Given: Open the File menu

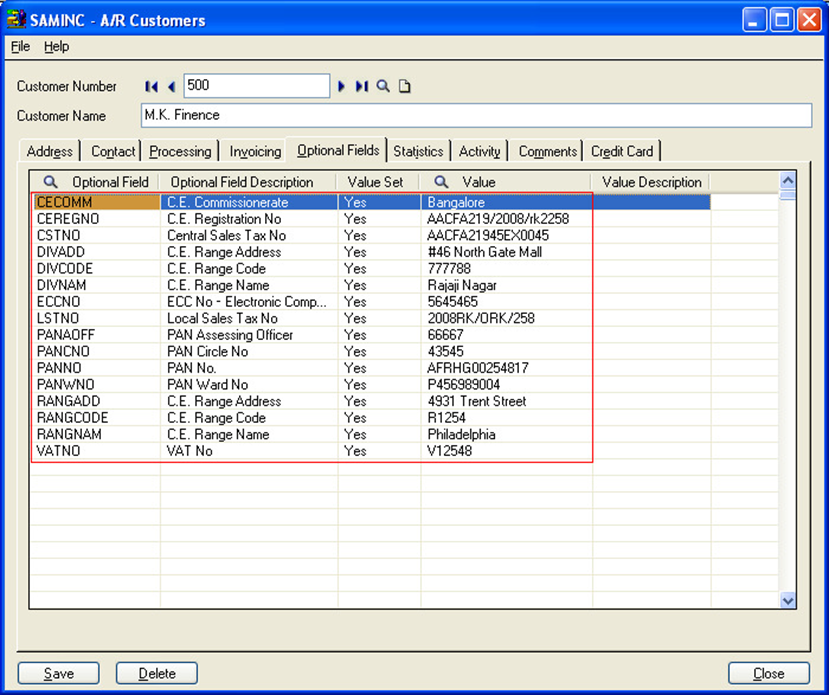Looking at the screenshot, I should [x=20, y=47].
